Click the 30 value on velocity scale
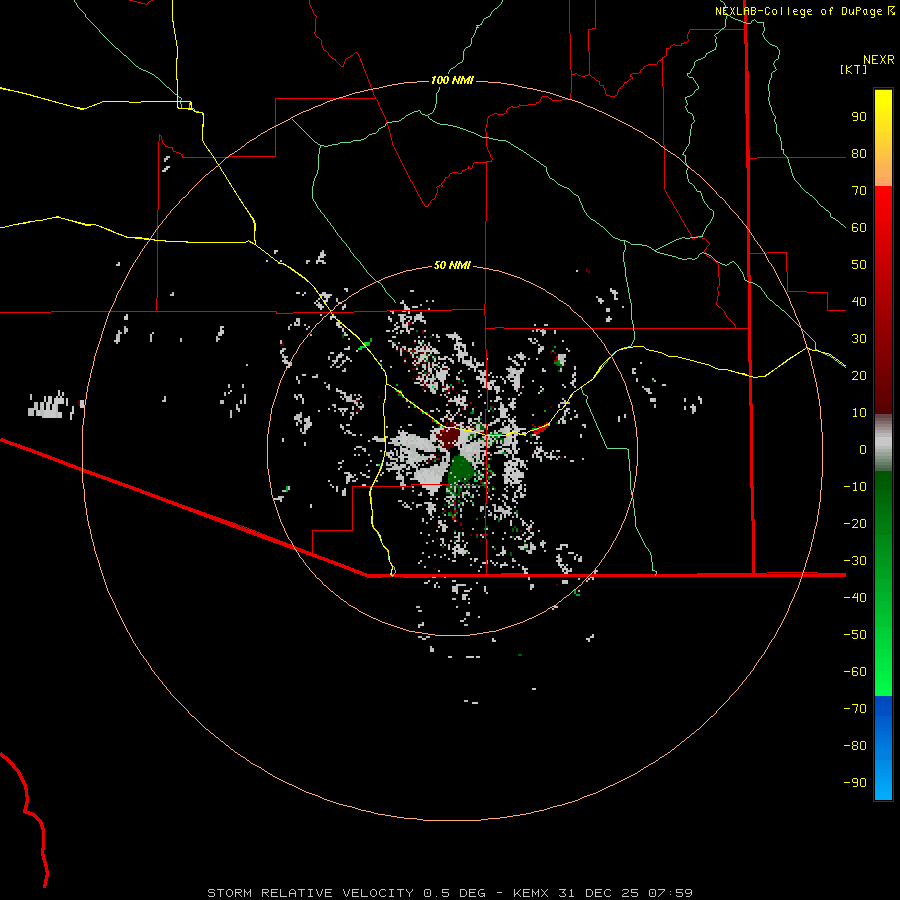The image size is (900, 900). point(859,339)
